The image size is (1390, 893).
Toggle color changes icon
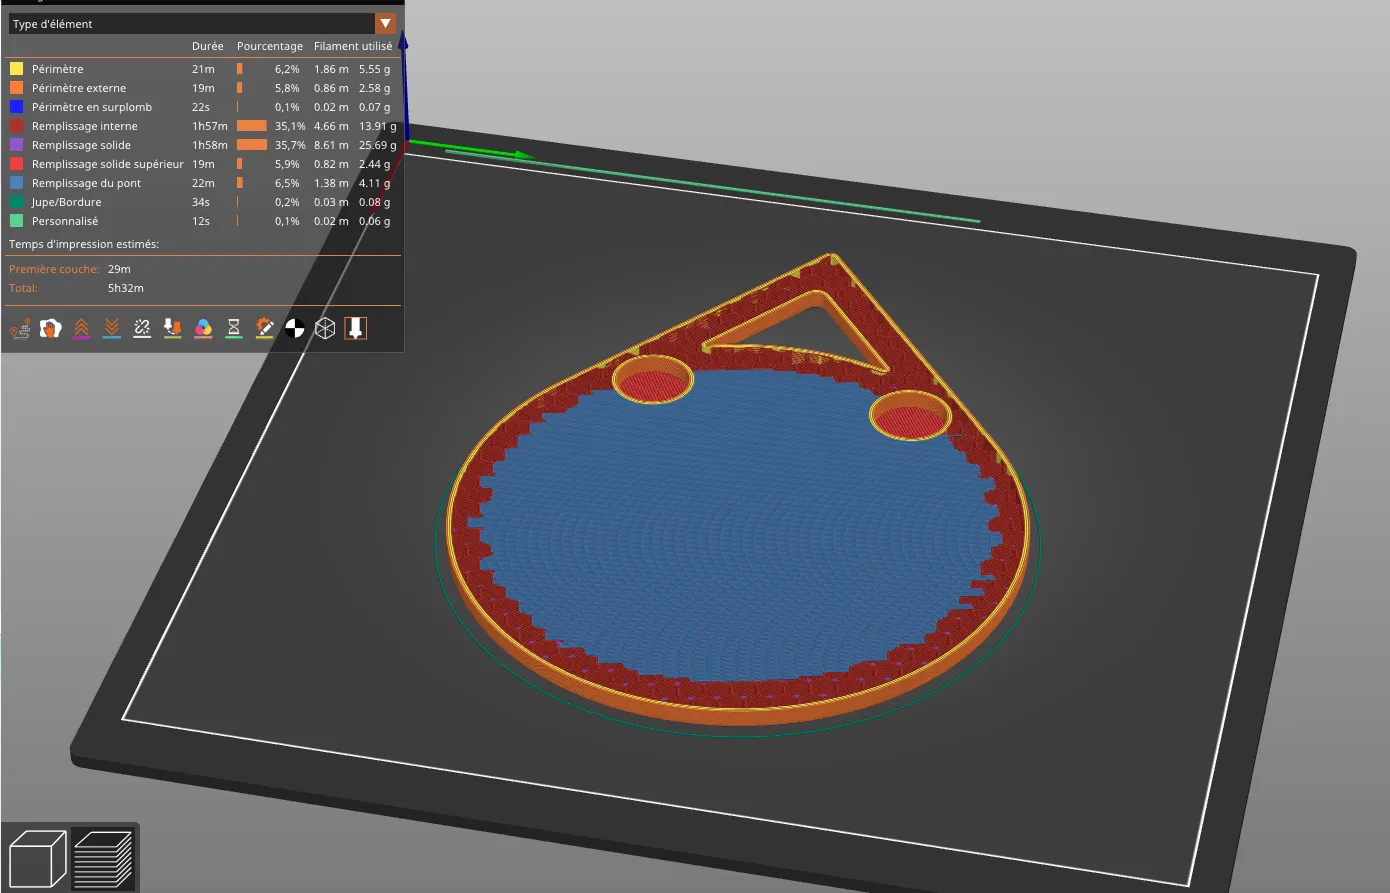click(x=203, y=328)
